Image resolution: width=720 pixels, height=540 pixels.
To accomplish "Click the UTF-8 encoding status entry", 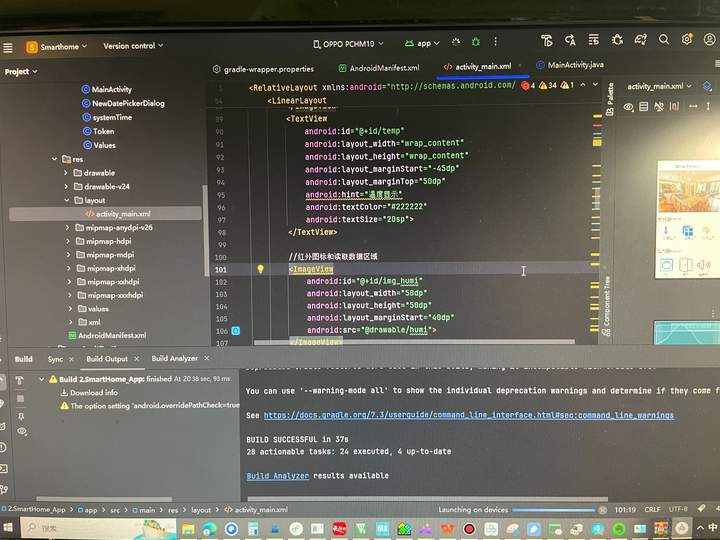I will coord(678,509).
